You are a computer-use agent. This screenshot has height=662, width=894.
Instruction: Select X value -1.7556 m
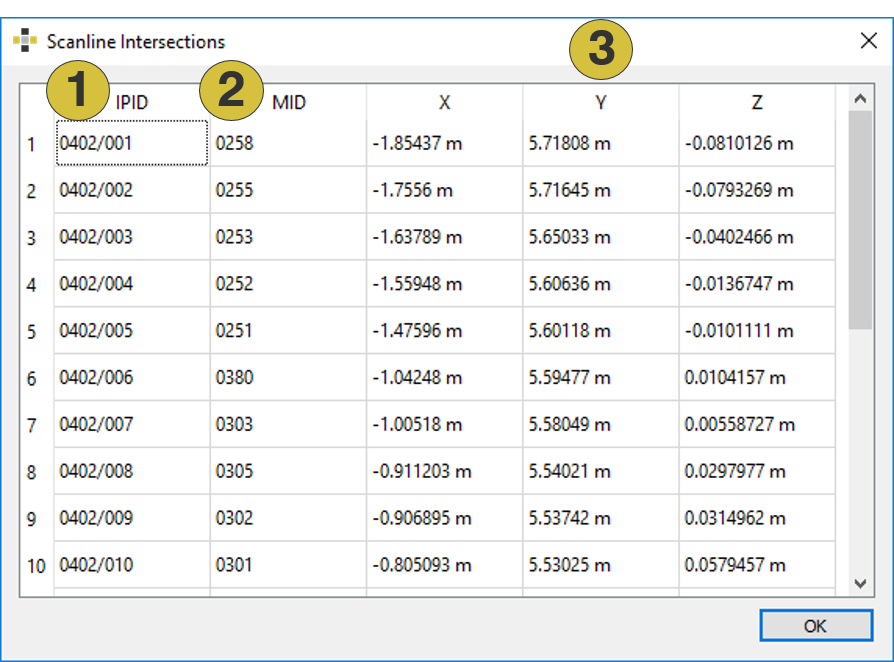tap(444, 190)
